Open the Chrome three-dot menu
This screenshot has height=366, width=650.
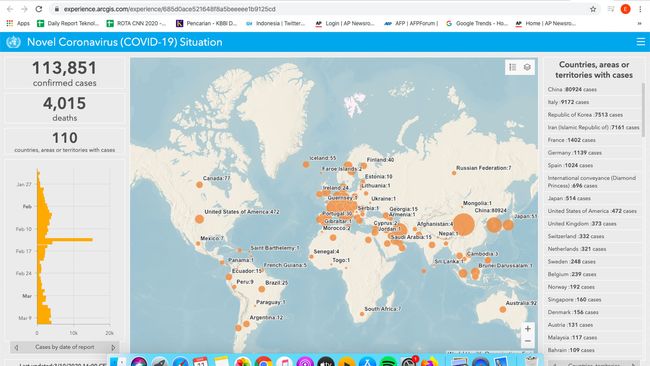tap(640, 9)
